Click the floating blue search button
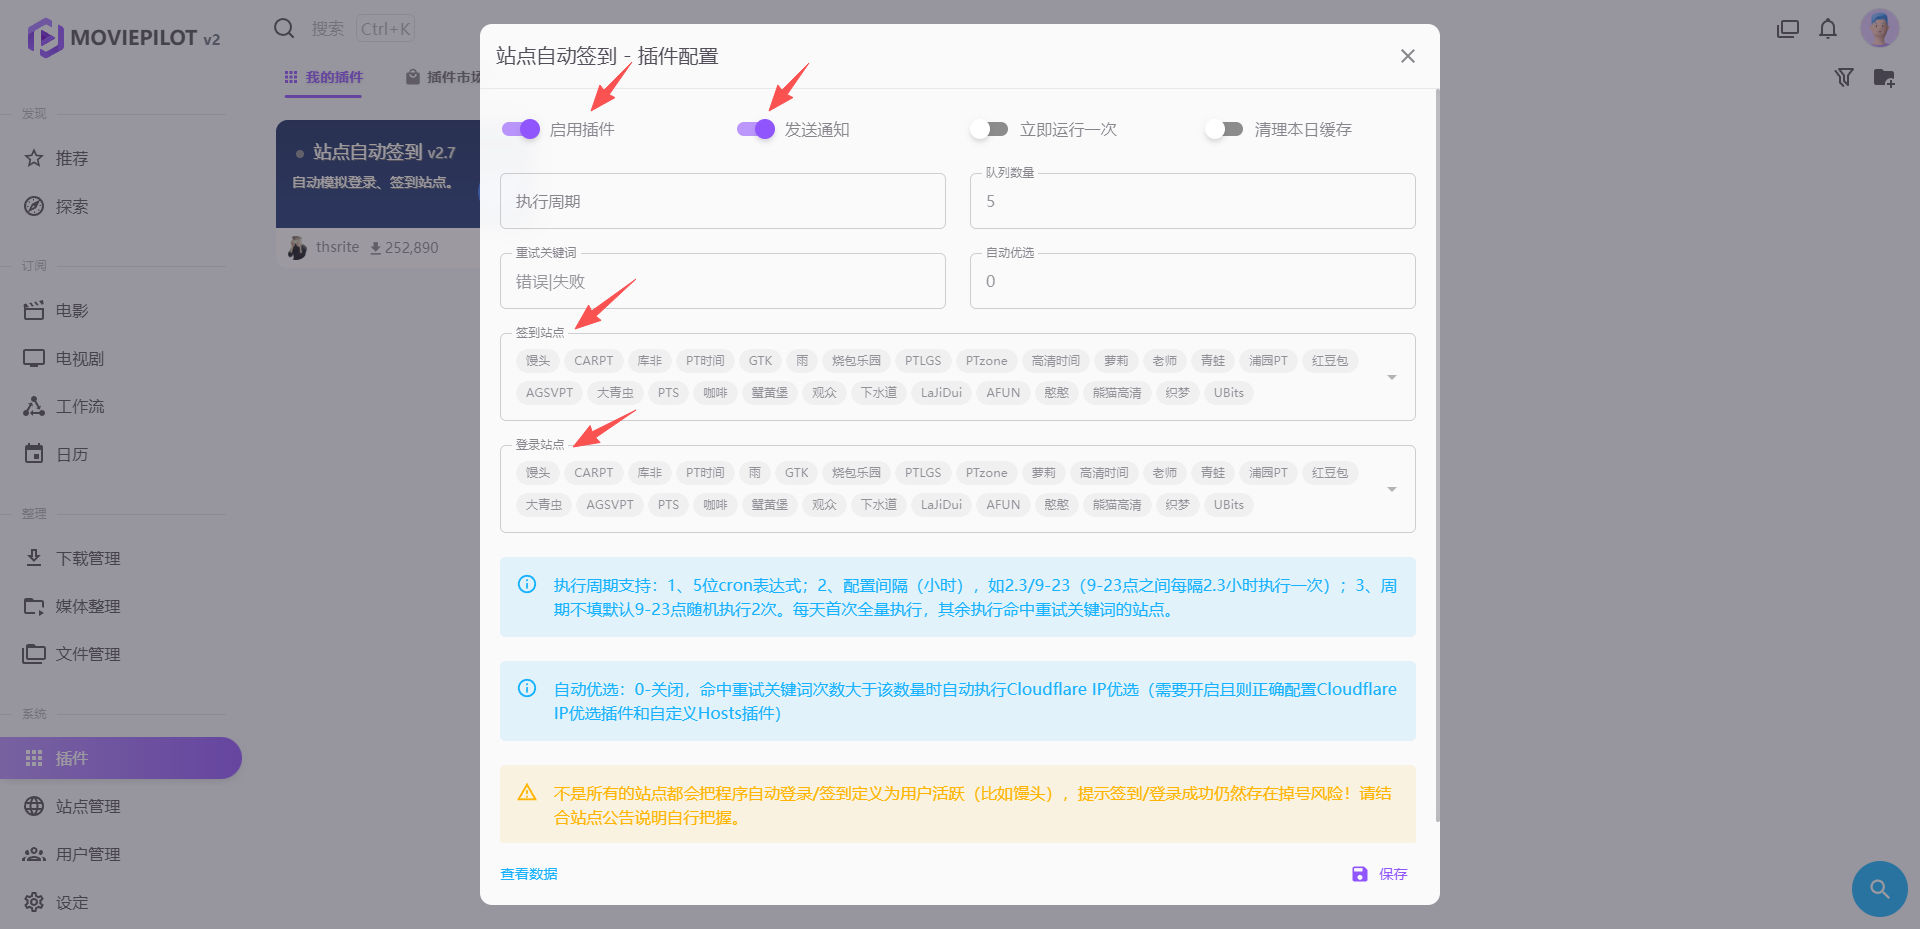 (1879, 888)
